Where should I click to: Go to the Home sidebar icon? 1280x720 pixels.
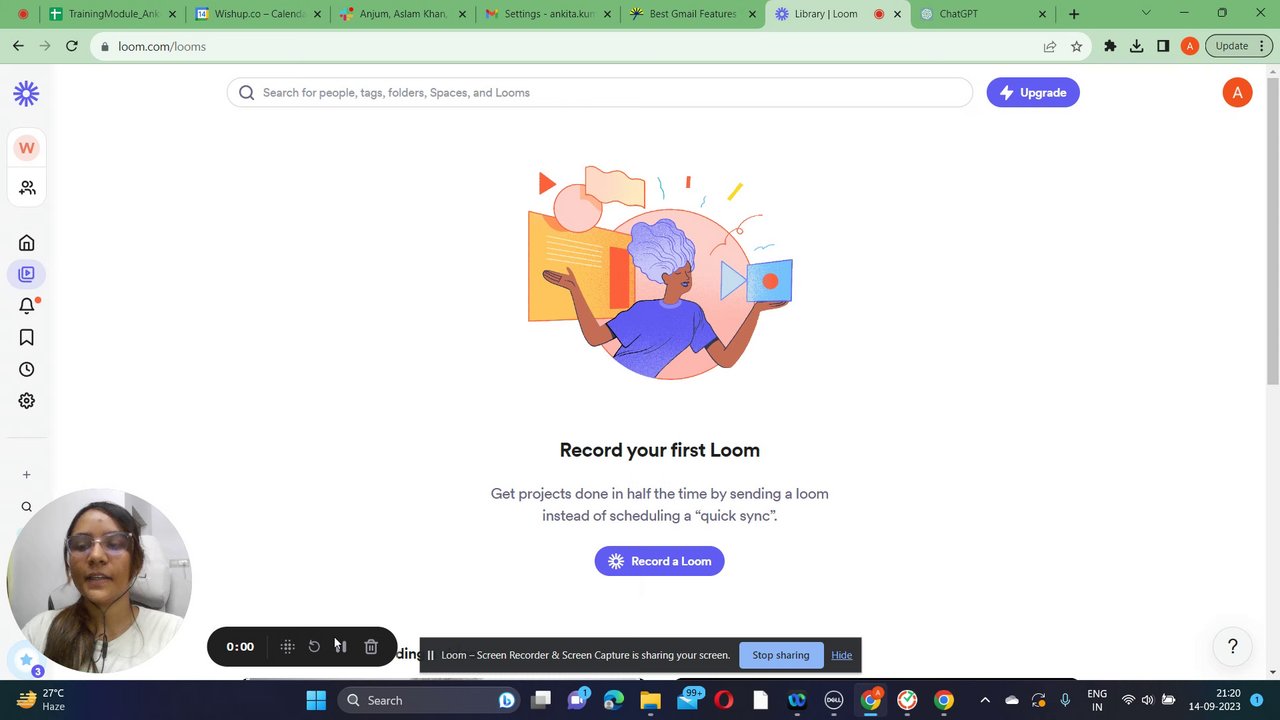[27, 243]
